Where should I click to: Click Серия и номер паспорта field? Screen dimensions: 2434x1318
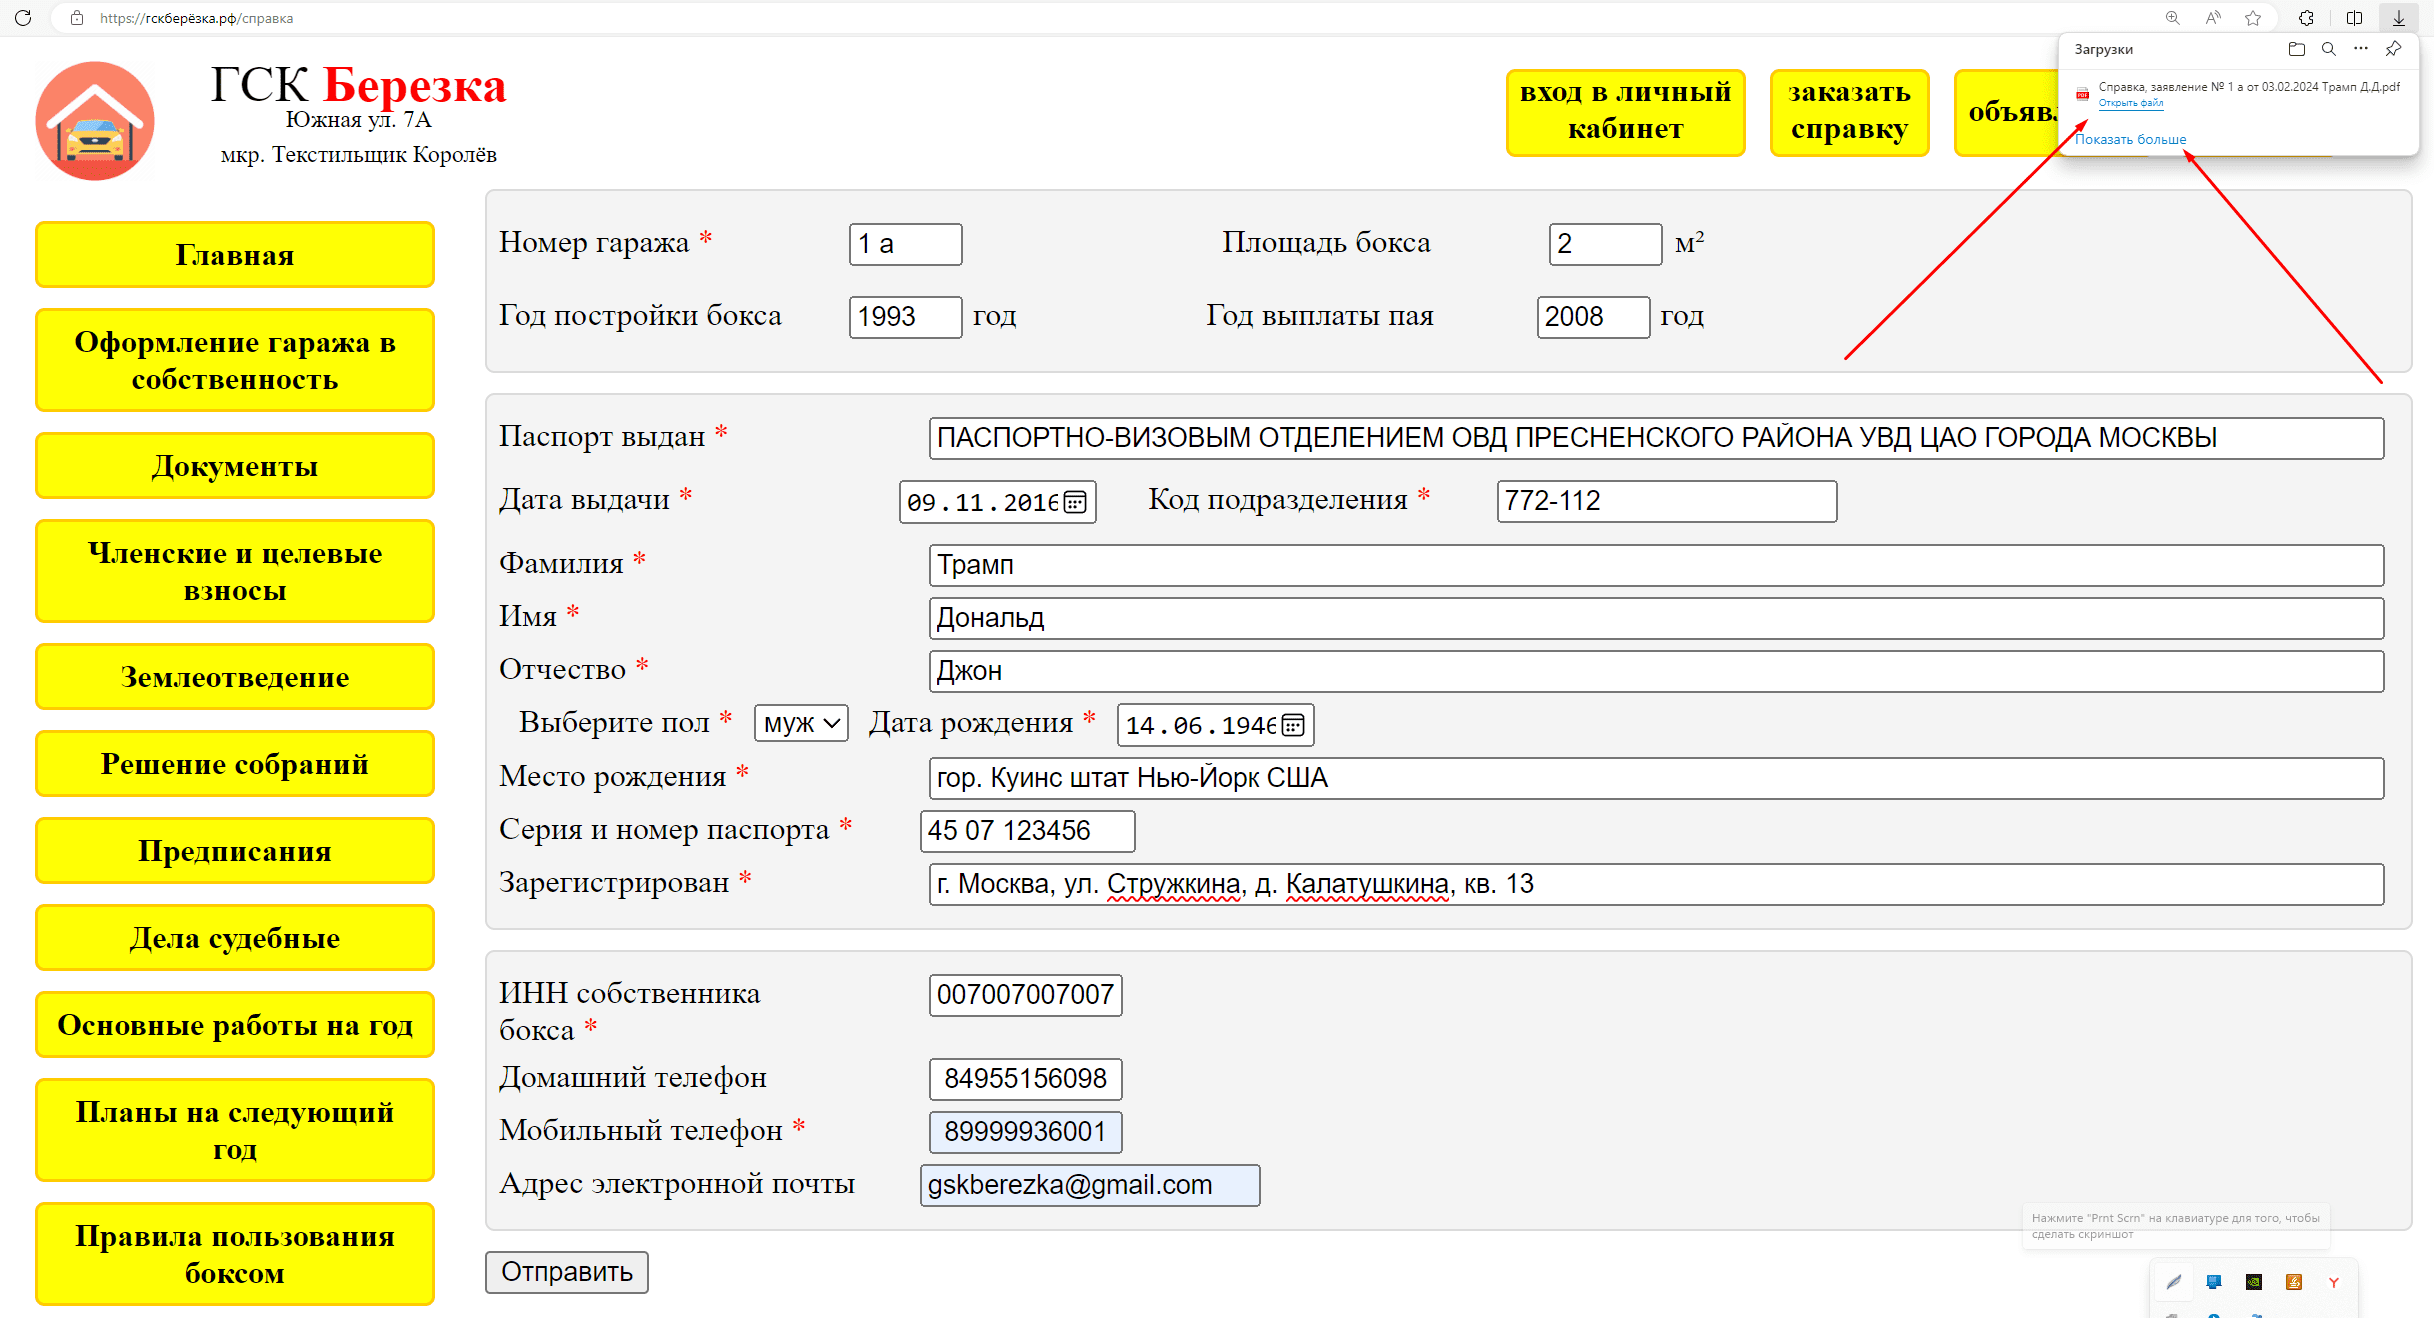(x=1028, y=831)
